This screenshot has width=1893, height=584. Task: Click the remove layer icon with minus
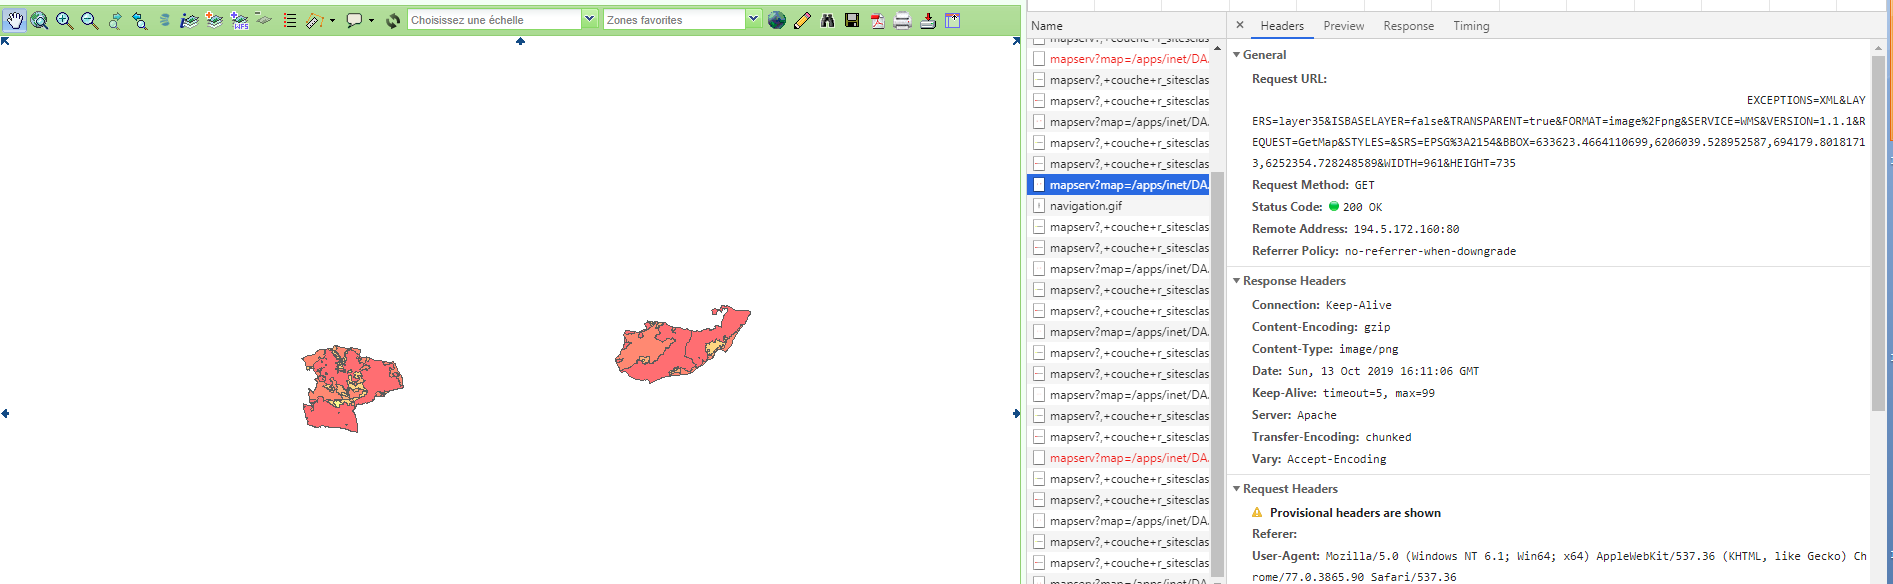[264, 20]
